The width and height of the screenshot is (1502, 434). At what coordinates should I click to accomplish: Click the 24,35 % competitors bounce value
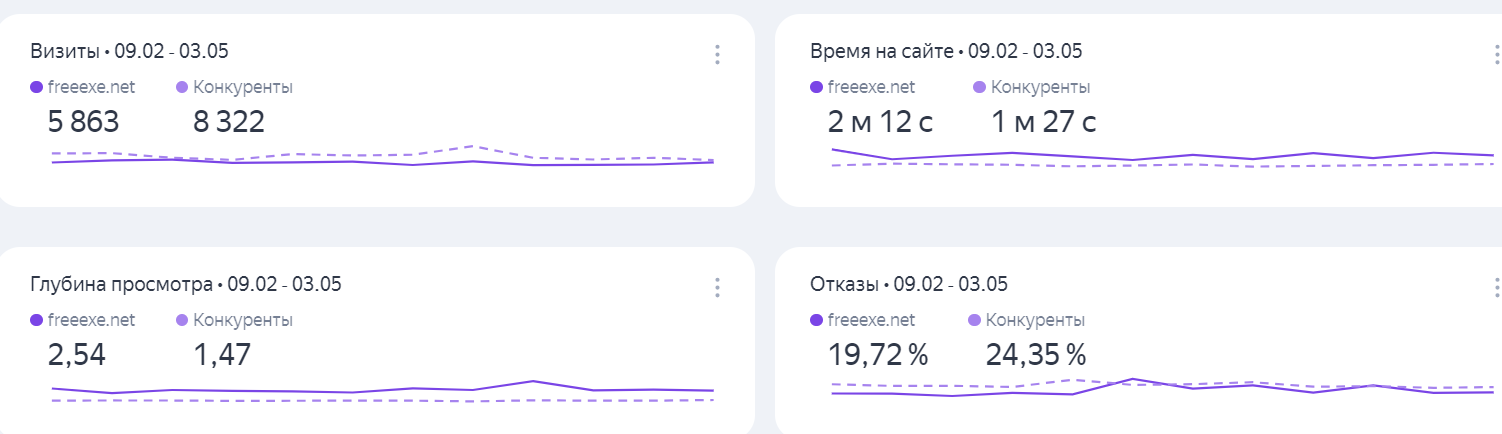(x=1036, y=355)
